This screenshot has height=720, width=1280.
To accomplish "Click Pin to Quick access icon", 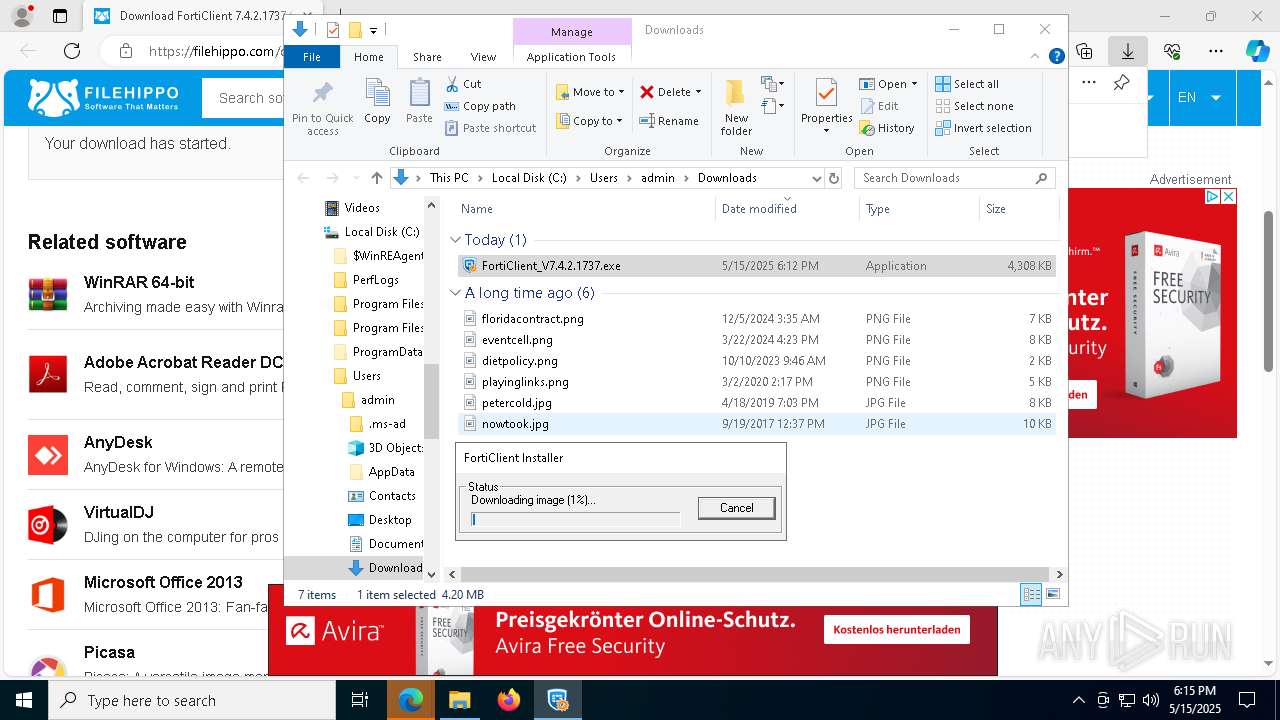I will pyautogui.click(x=322, y=107).
